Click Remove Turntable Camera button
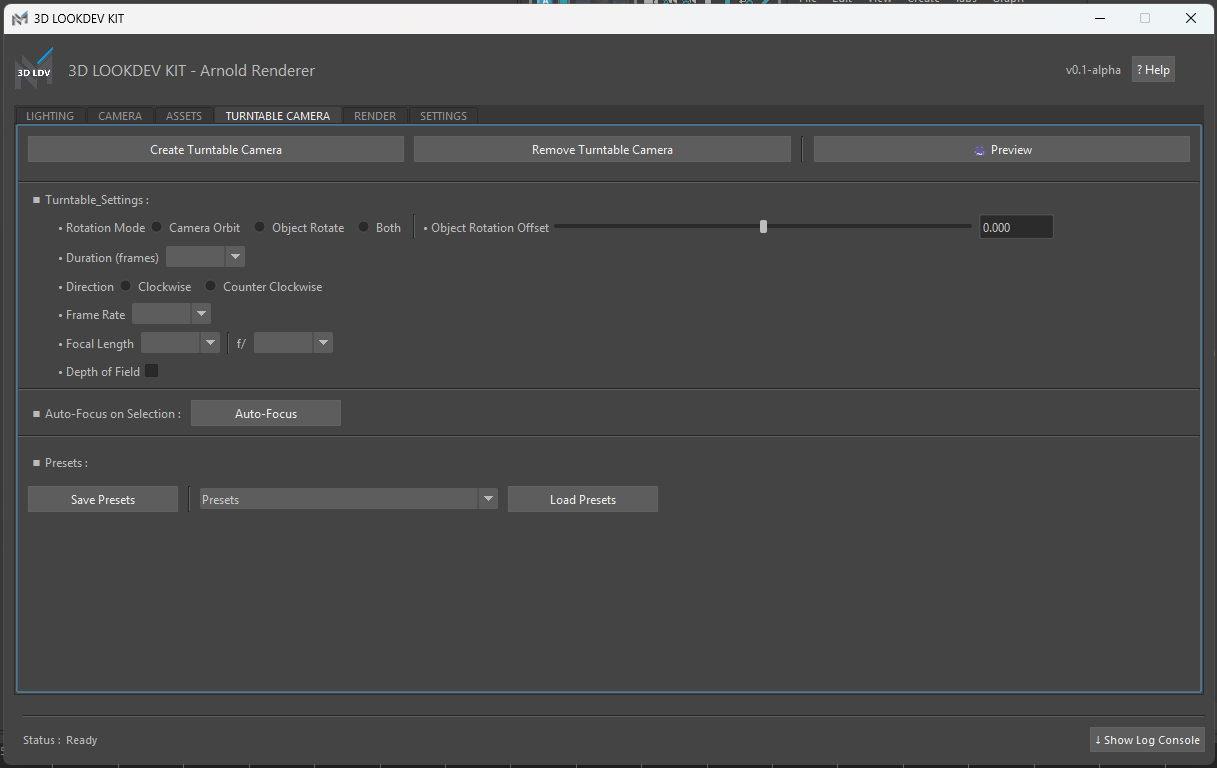Viewport: 1217px width, 768px height. click(602, 150)
